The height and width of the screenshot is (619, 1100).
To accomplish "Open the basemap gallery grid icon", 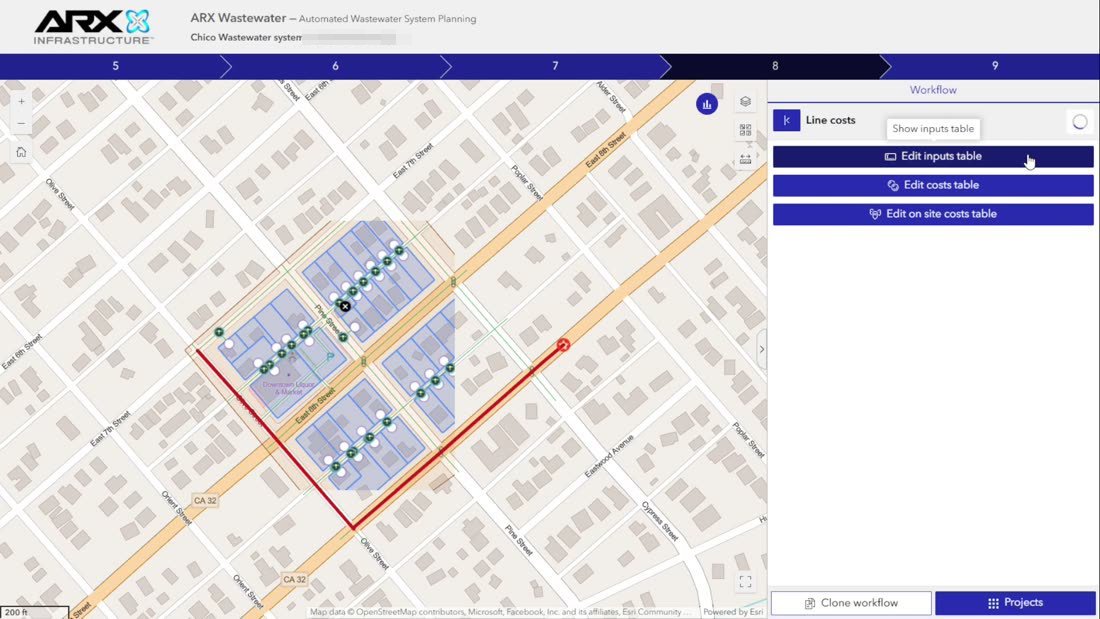I will tap(746, 131).
